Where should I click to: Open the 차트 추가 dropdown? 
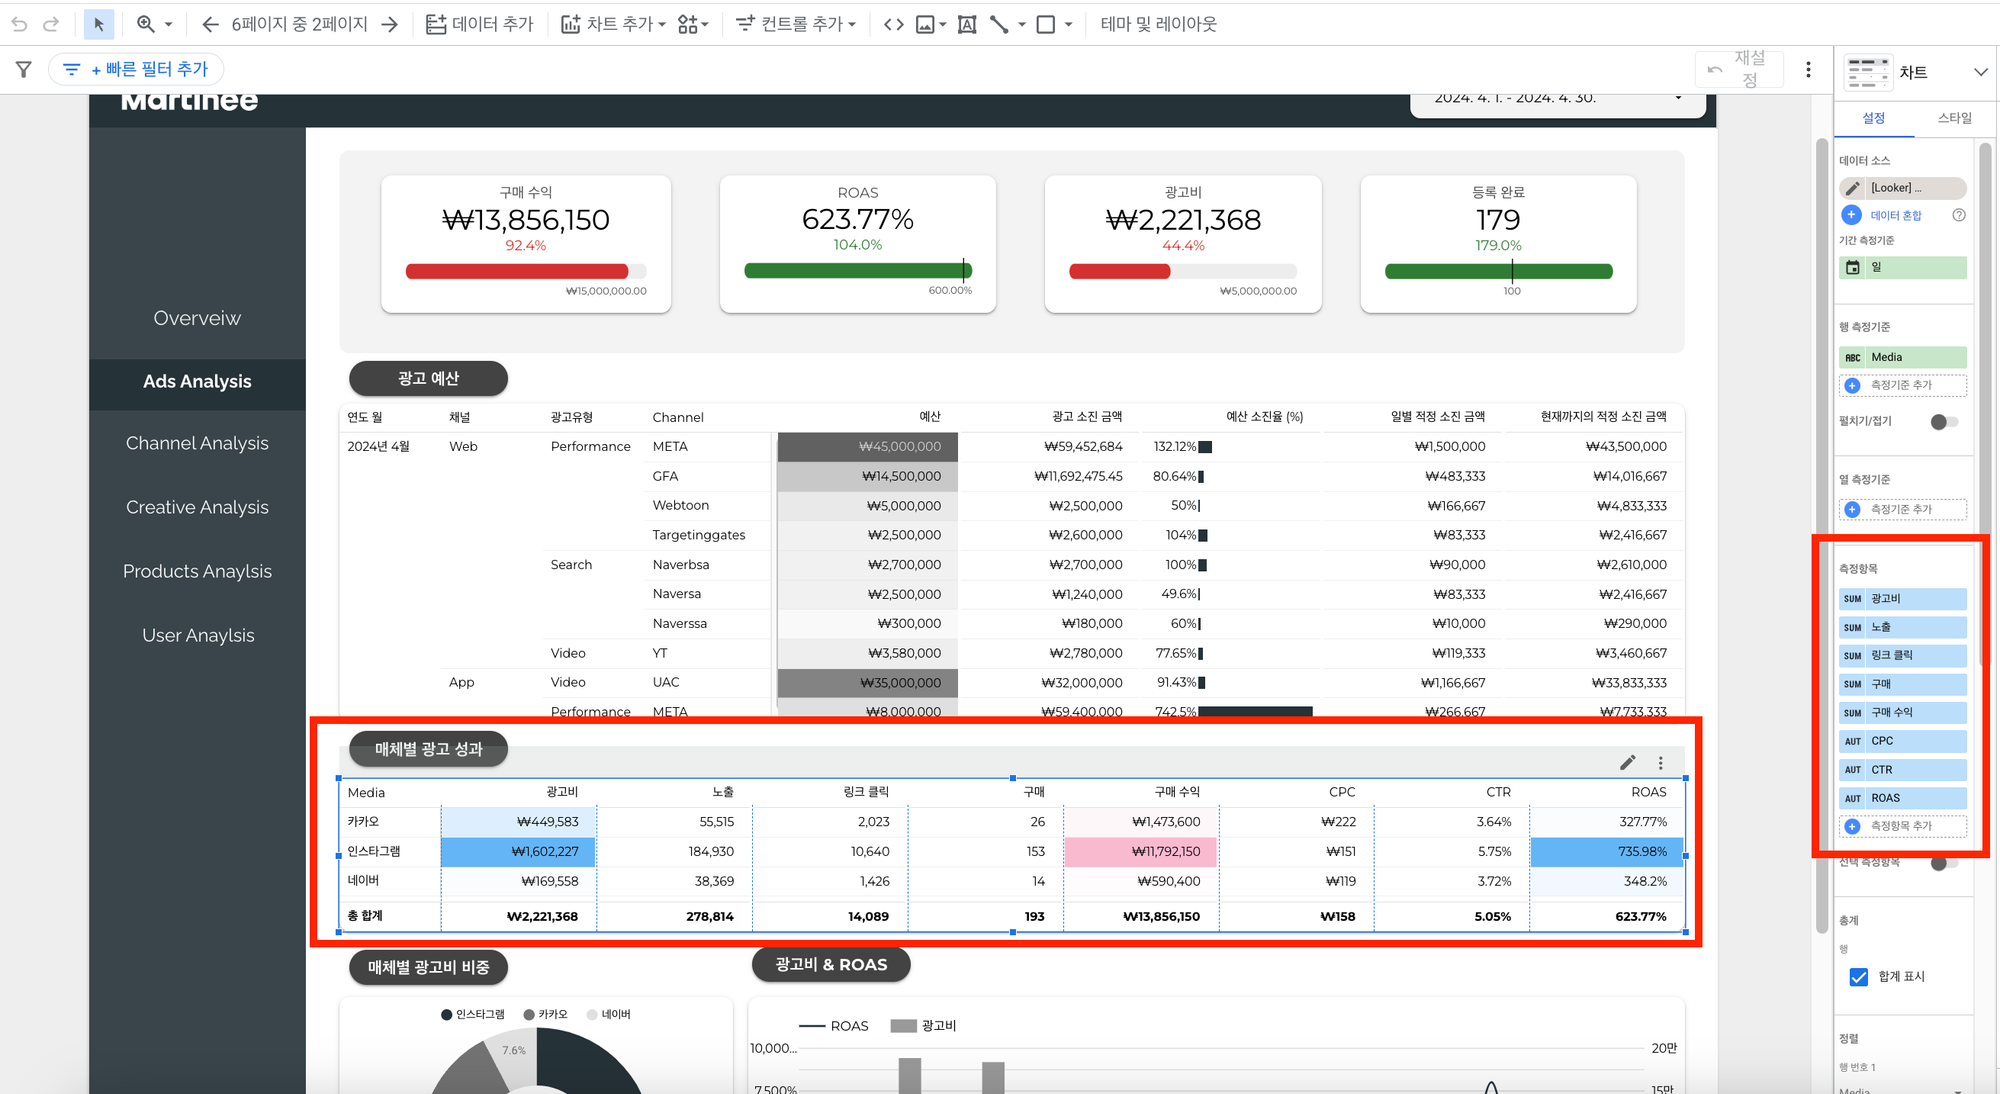(613, 24)
